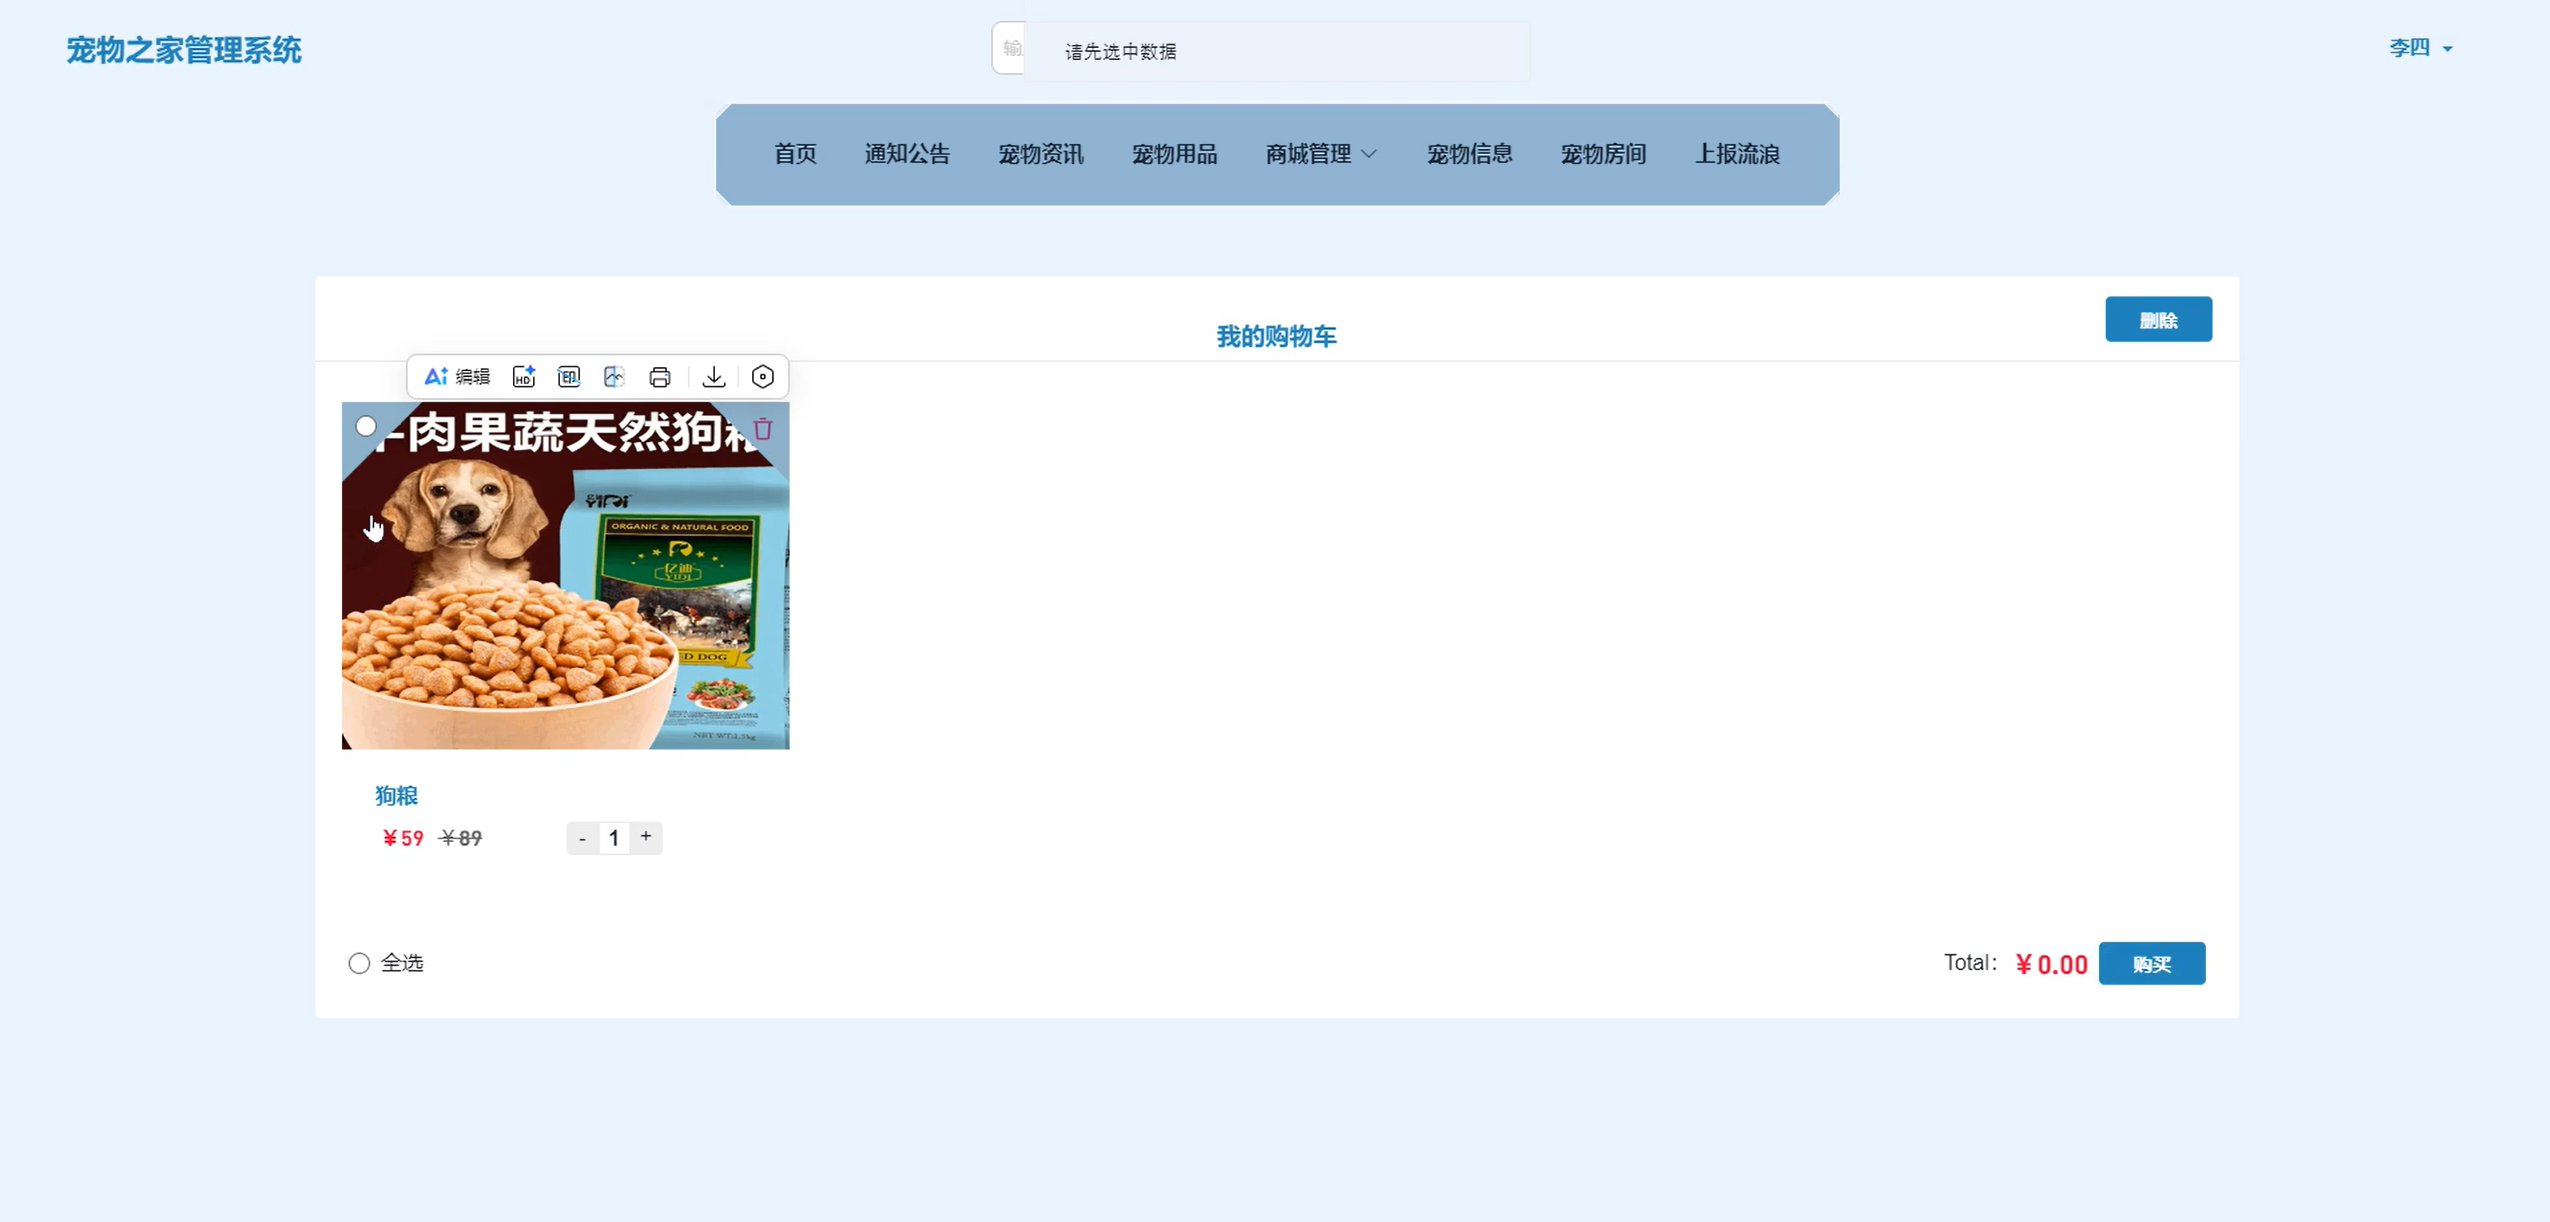Click the download image icon
The width and height of the screenshot is (2550, 1222).
pyautogui.click(x=714, y=377)
